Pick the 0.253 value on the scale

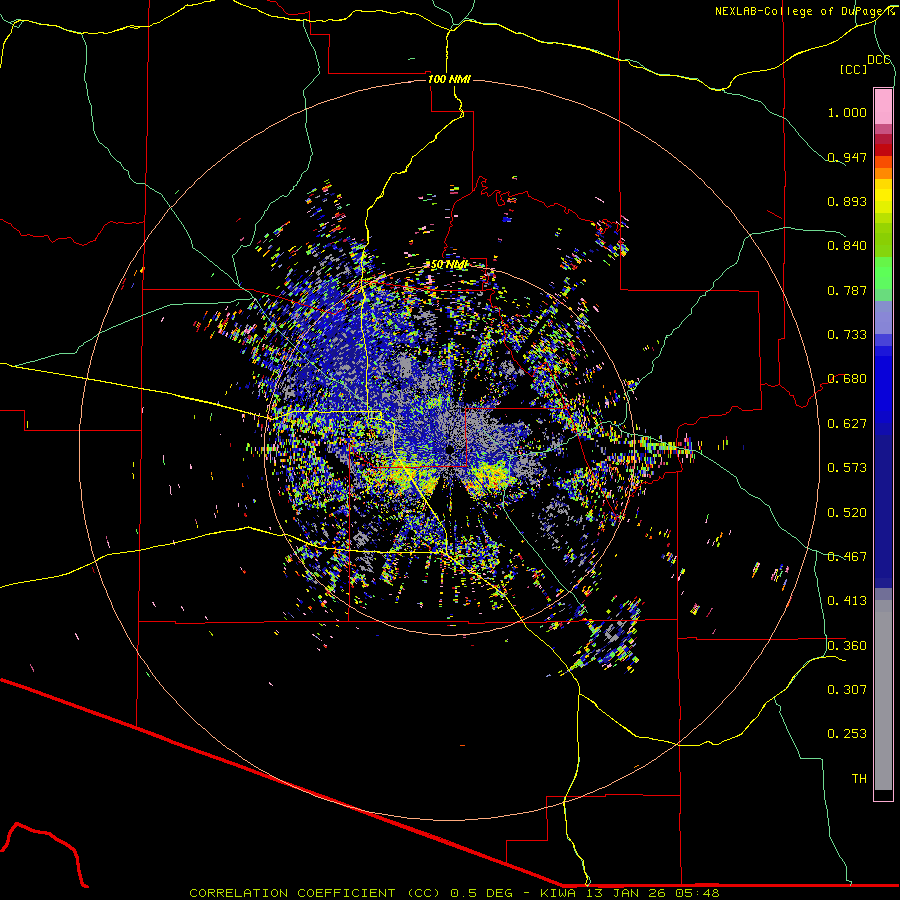(x=847, y=734)
